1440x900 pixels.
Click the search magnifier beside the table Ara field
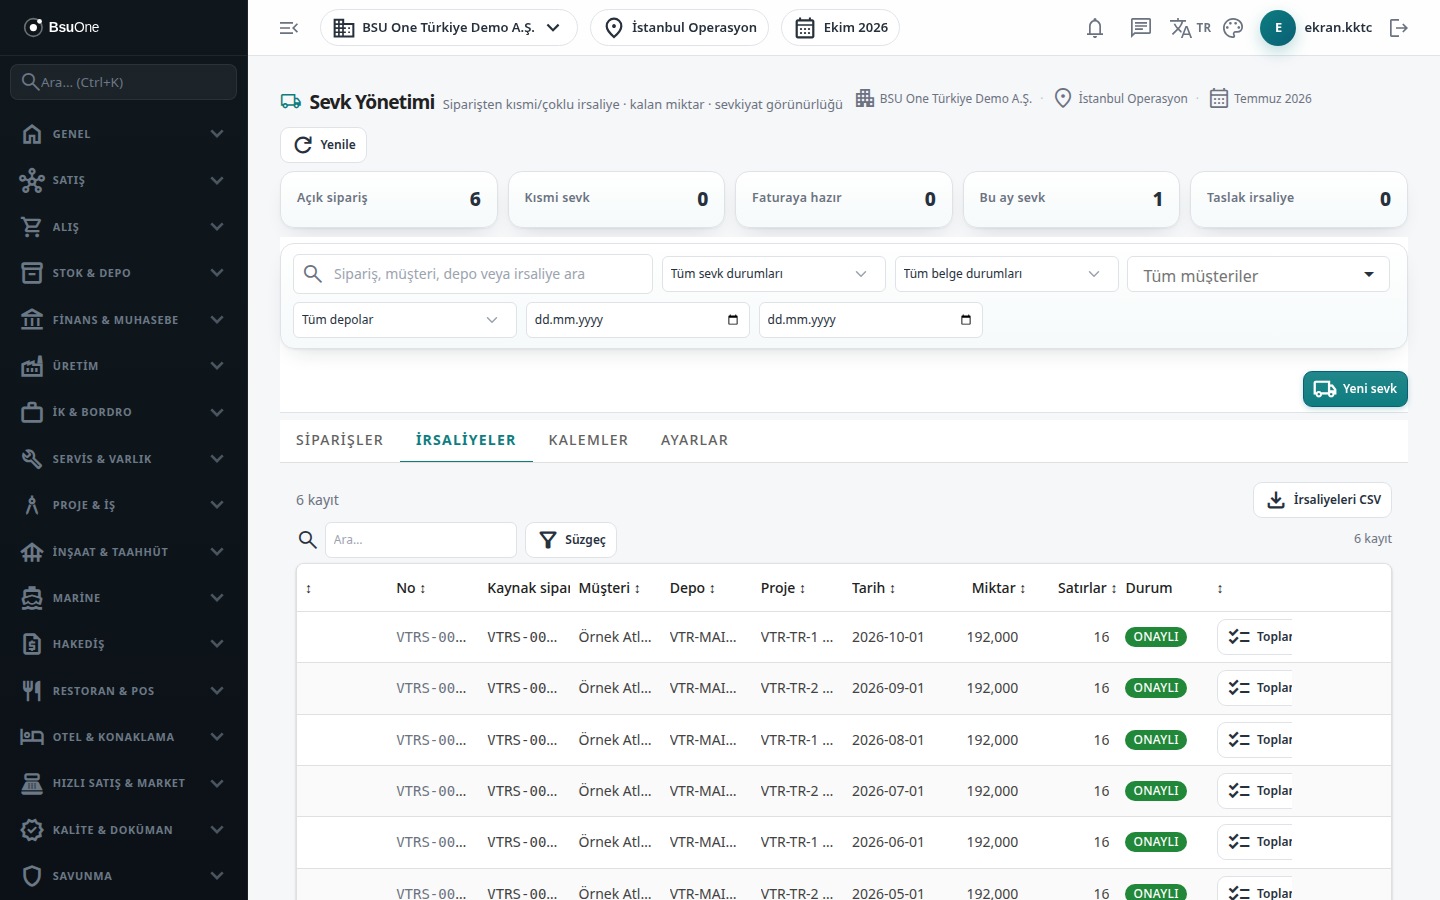(x=308, y=540)
